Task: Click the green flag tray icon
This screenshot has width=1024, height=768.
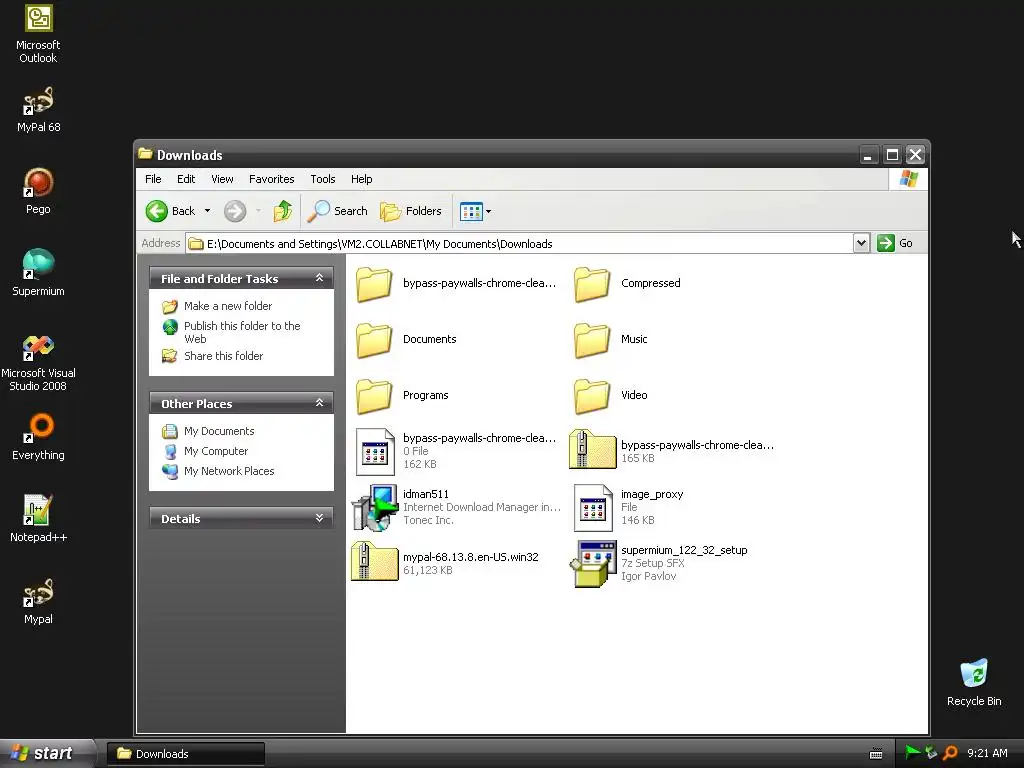Action: pyautogui.click(x=912, y=753)
